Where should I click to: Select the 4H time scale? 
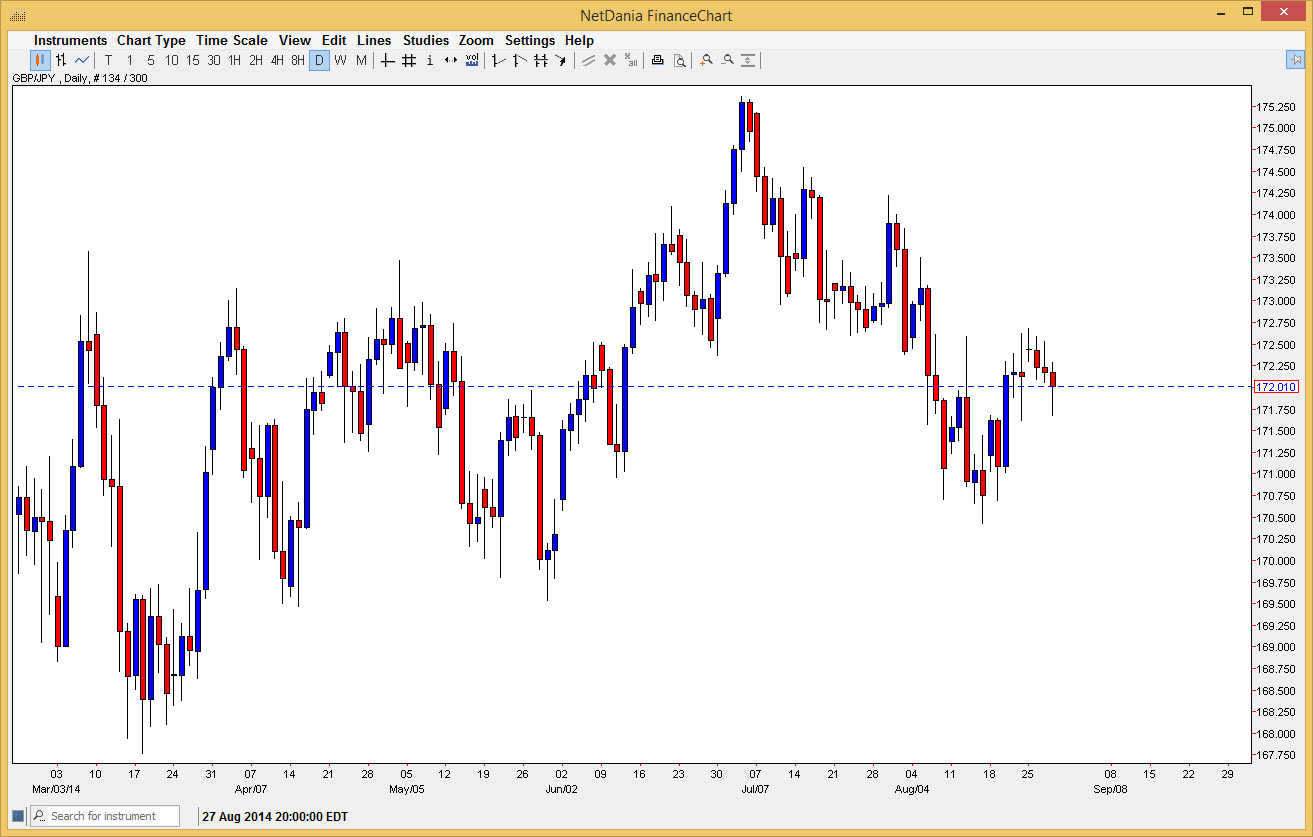pyautogui.click(x=277, y=61)
